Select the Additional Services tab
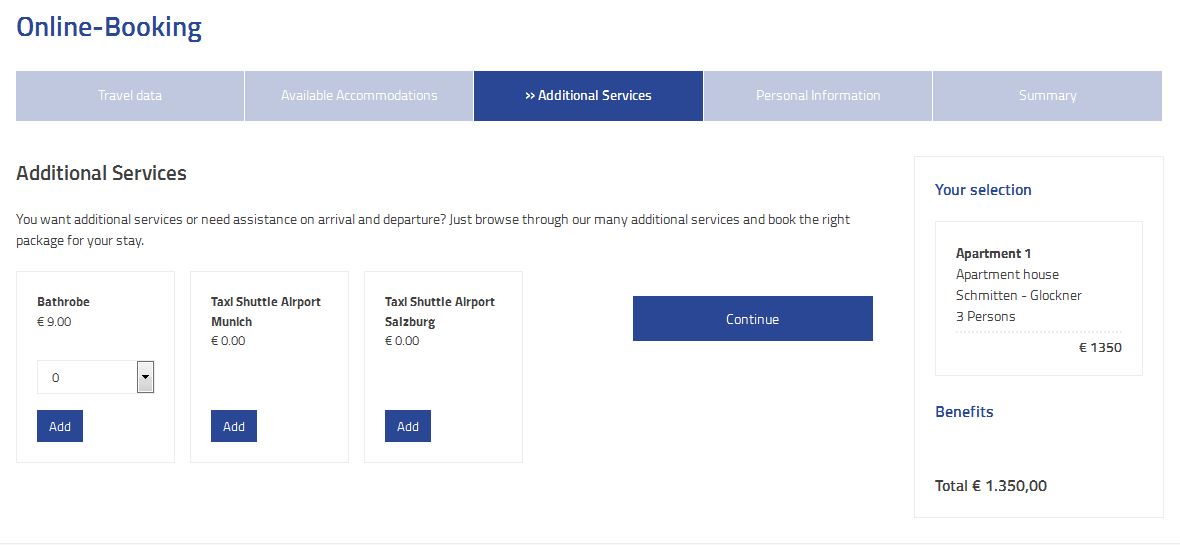Image resolution: width=1180 pixels, height=545 pixels. (588, 96)
